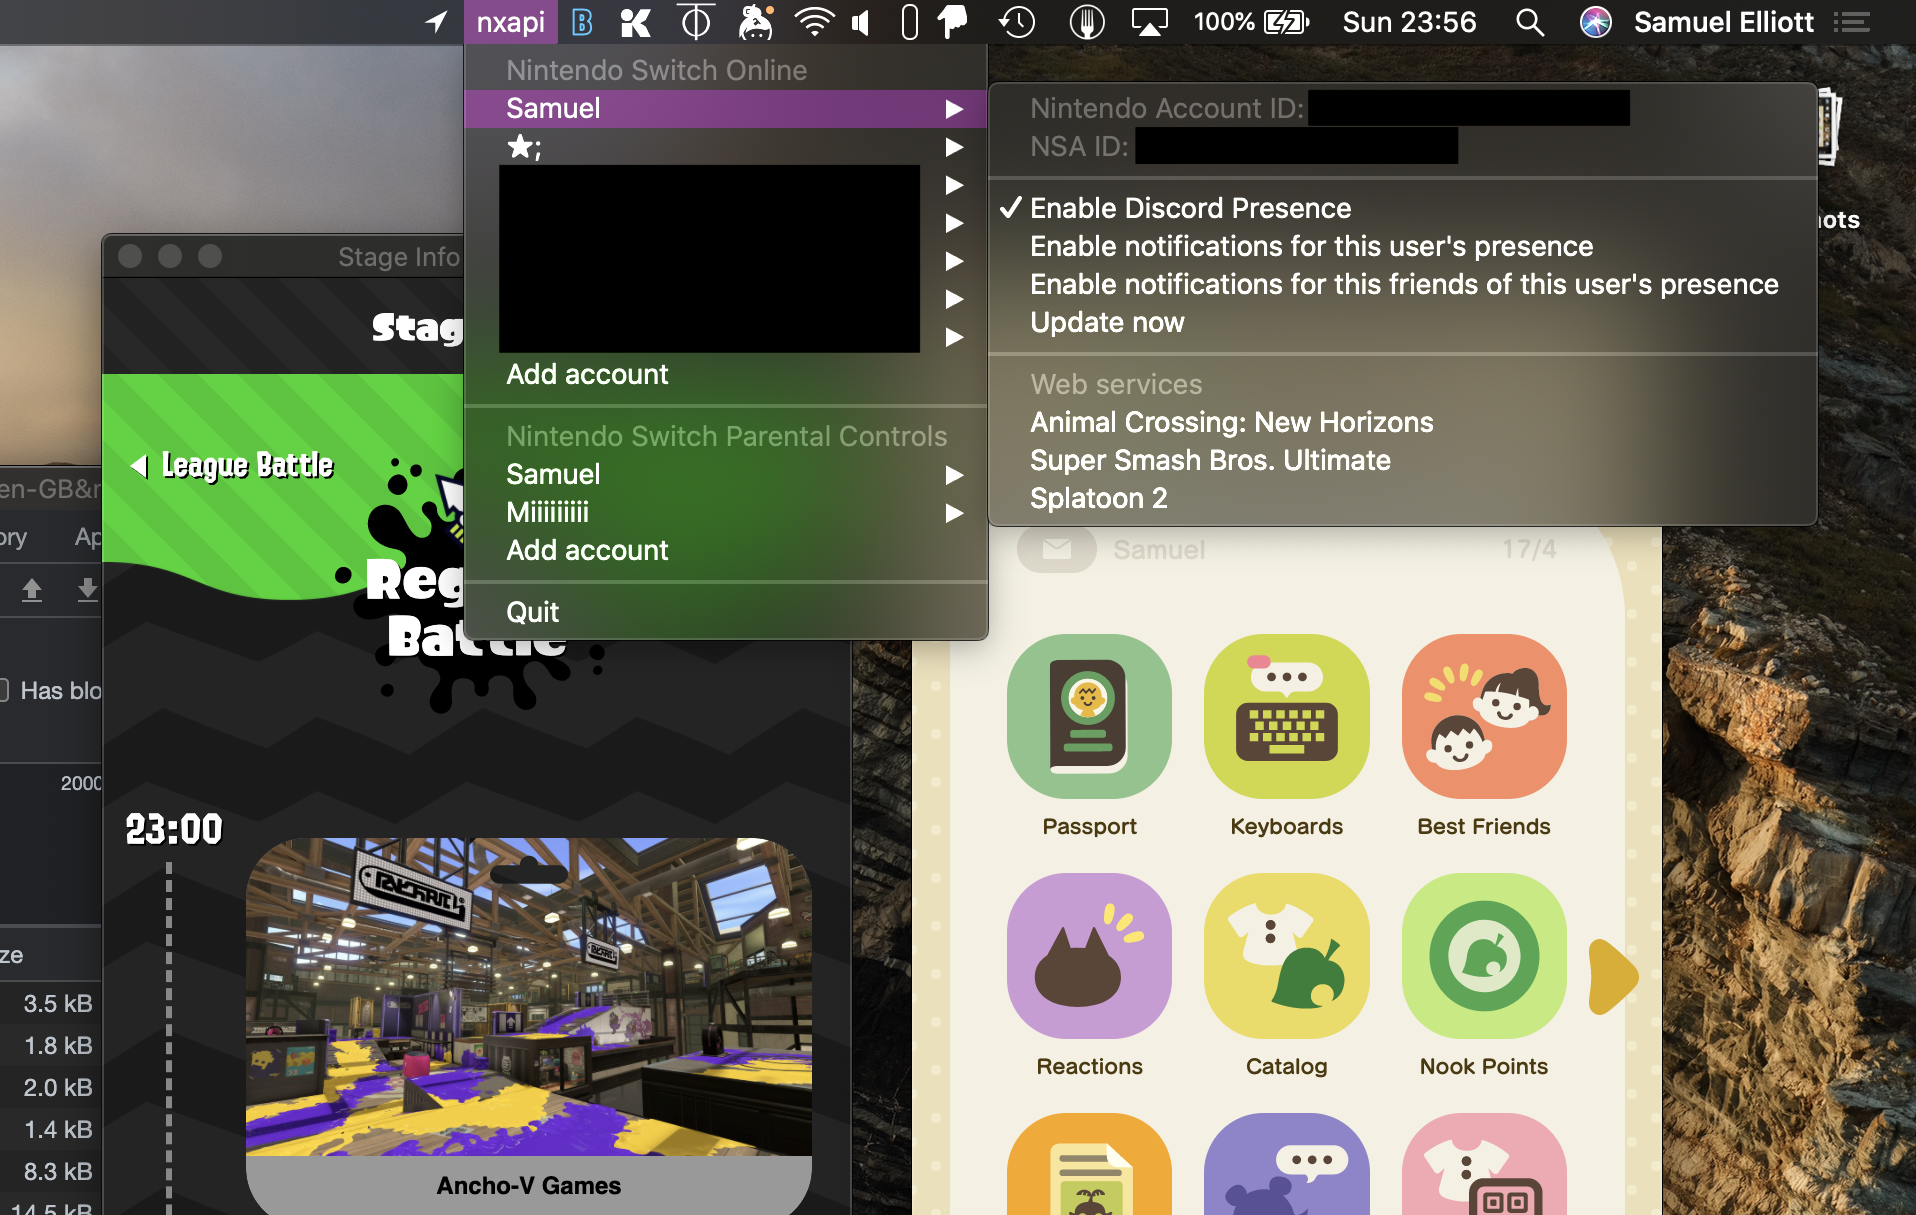Expand the Samuel submenu under Nintendo Switch Online
Image resolution: width=1916 pixels, height=1215 pixels.
tap(553, 108)
